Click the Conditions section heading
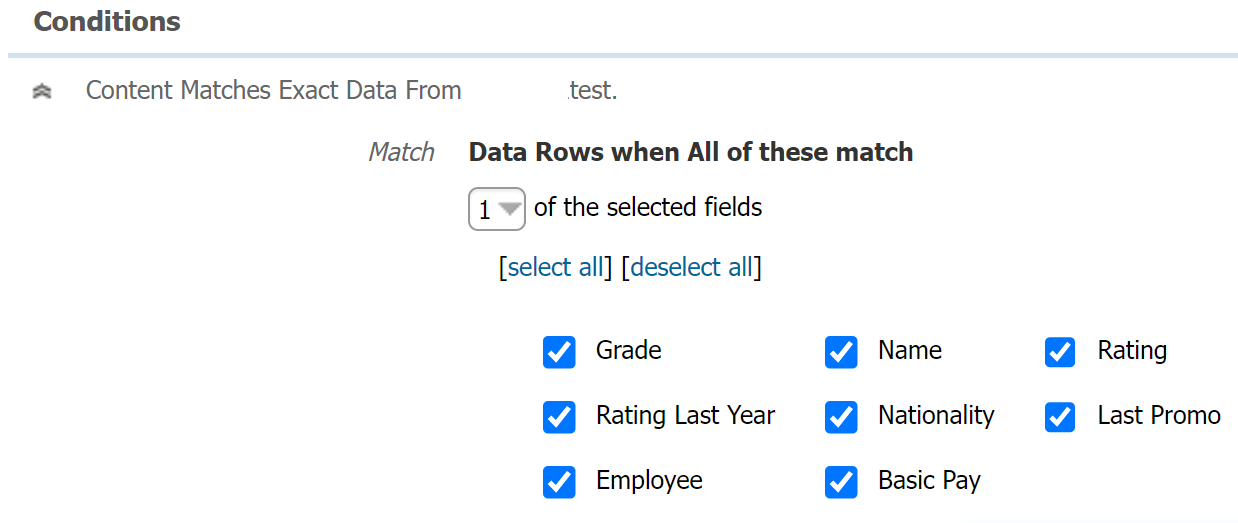Screen dimensions: 1238x523 click(107, 22)
